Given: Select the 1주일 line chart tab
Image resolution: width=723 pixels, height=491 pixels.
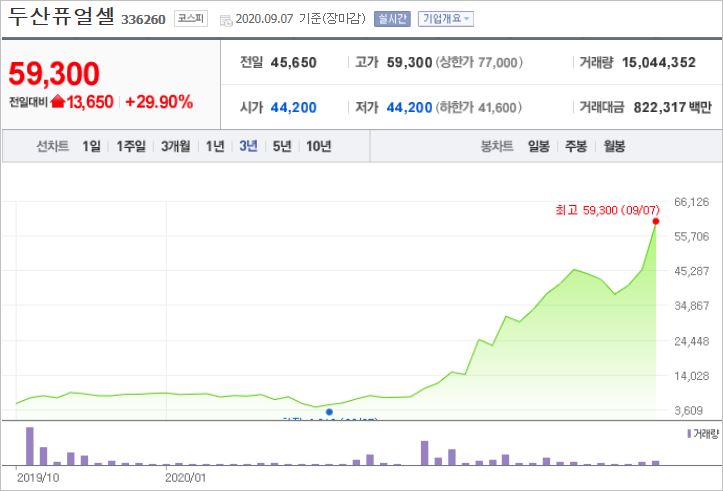Looking at the screenshot, I should click(x=131, y=146).
